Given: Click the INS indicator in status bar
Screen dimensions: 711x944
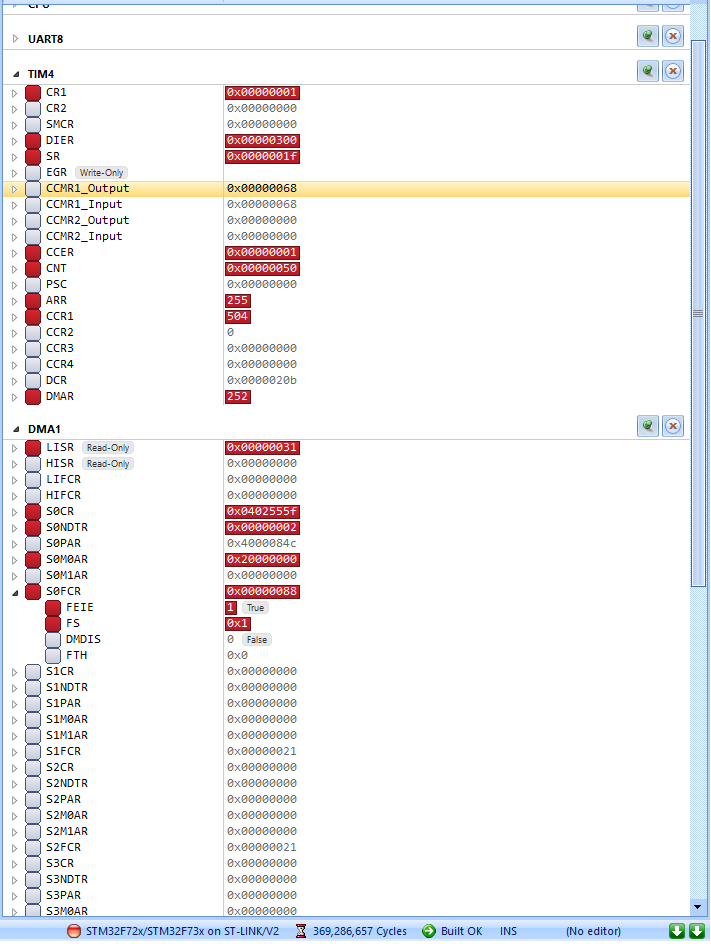Looking at the screenshot, I should (x=508, y=931).
